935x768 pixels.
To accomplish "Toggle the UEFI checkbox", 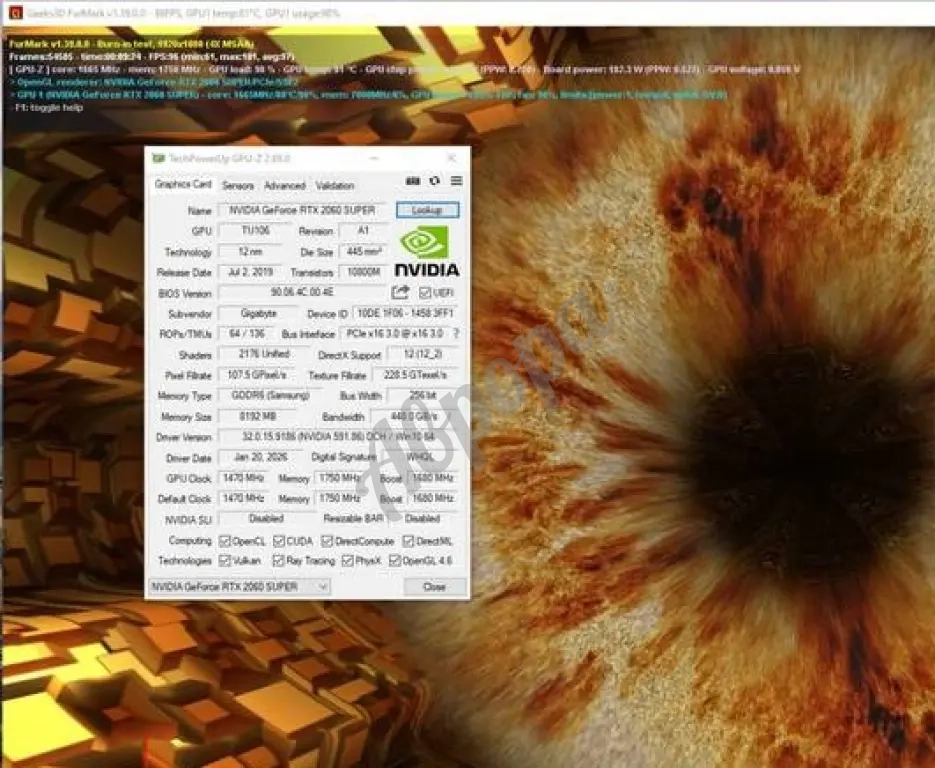I will pyautogui.click(x=425, y=293).
